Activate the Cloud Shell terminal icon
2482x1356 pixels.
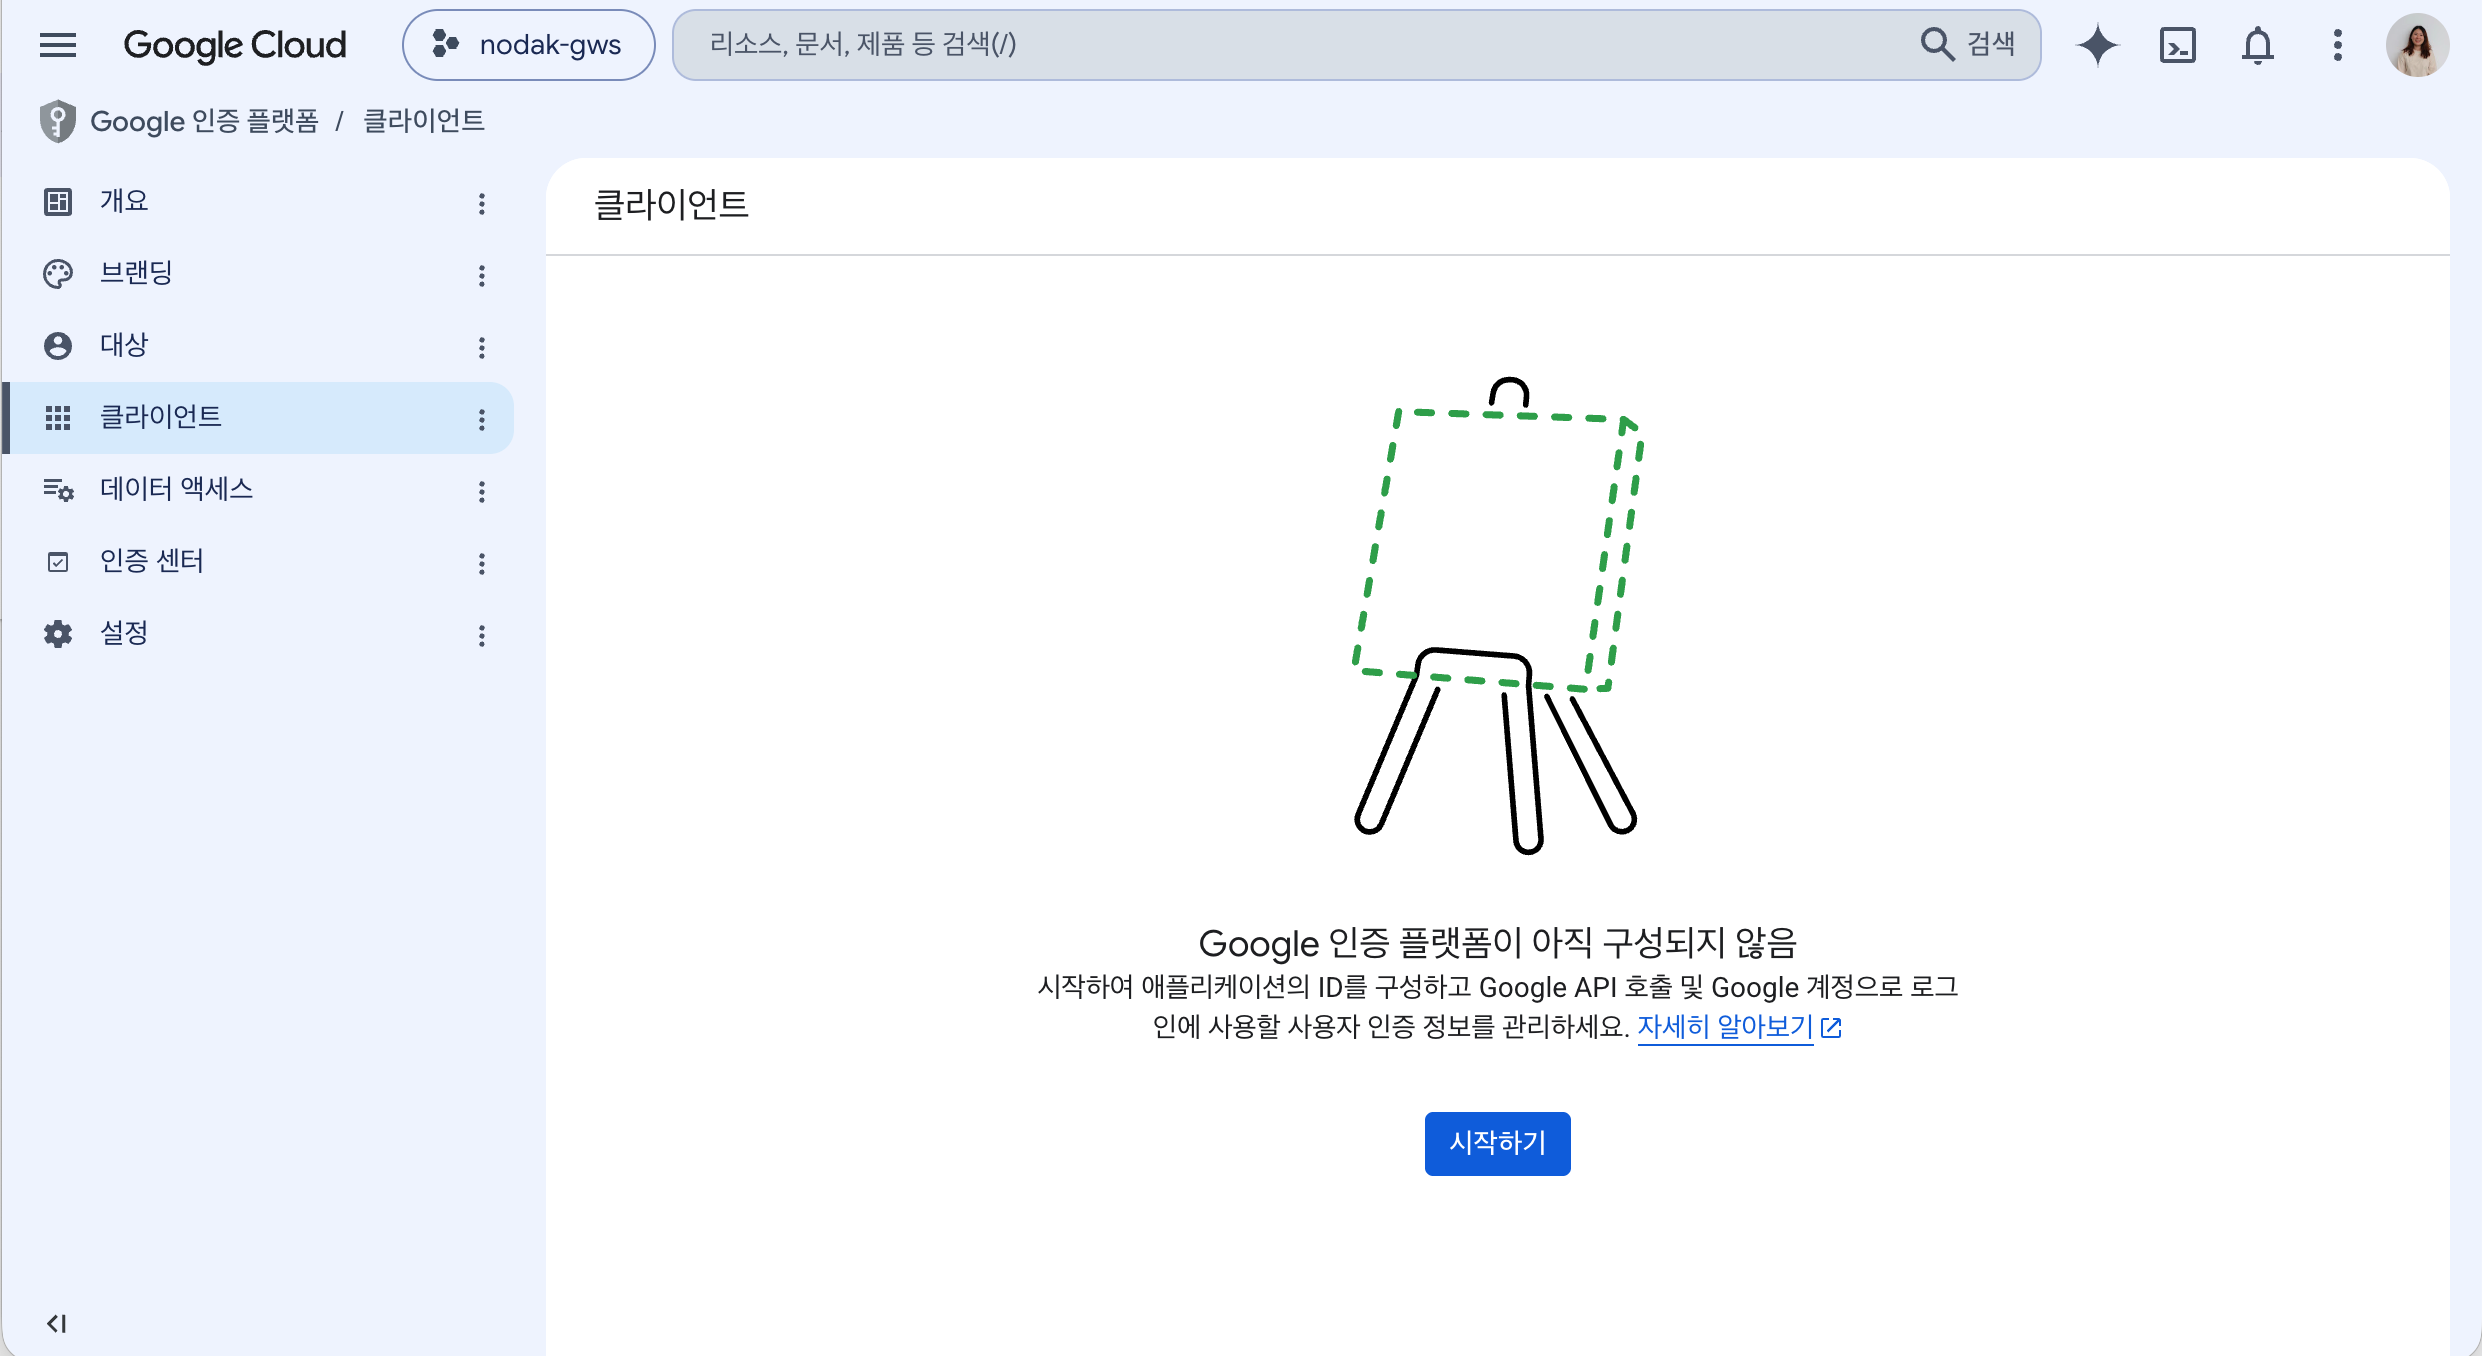pos(2178,45)
